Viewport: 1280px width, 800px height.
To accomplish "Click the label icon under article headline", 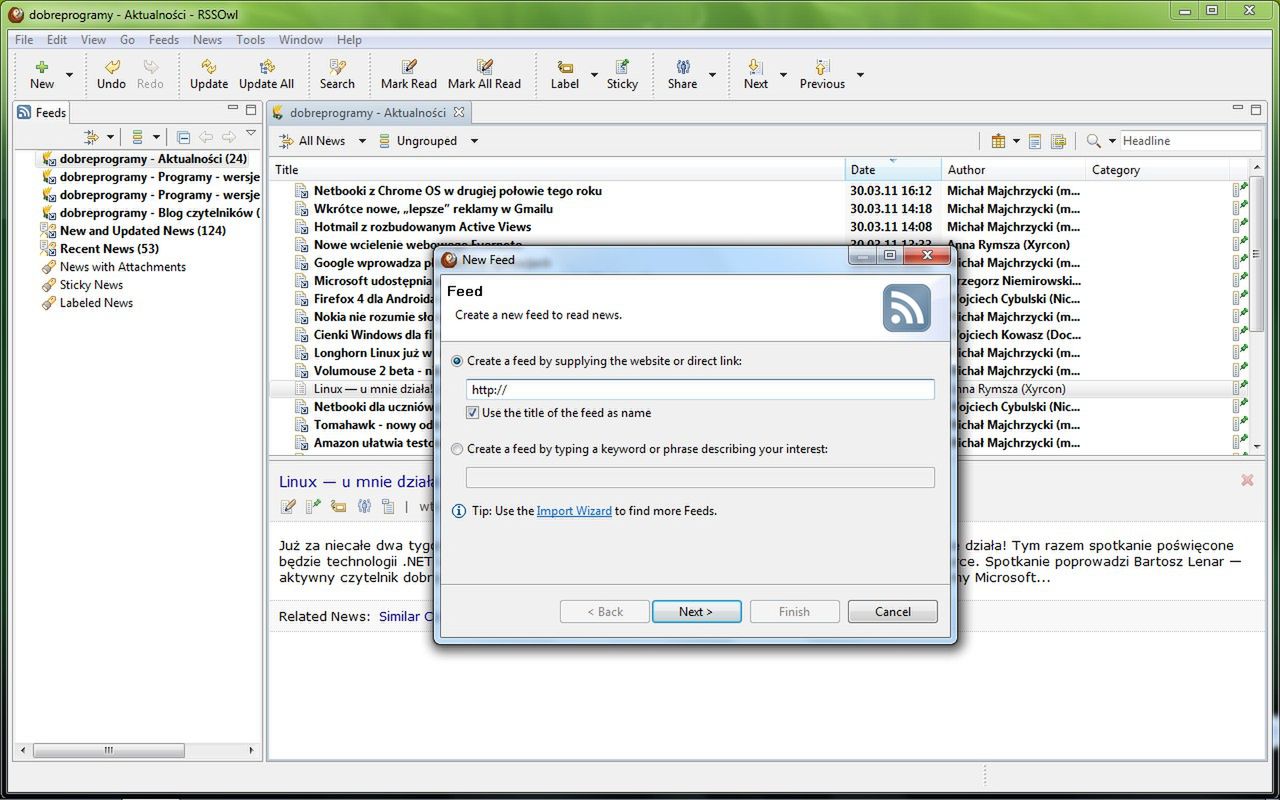I will pyautogui.click(x=338, y=507).
